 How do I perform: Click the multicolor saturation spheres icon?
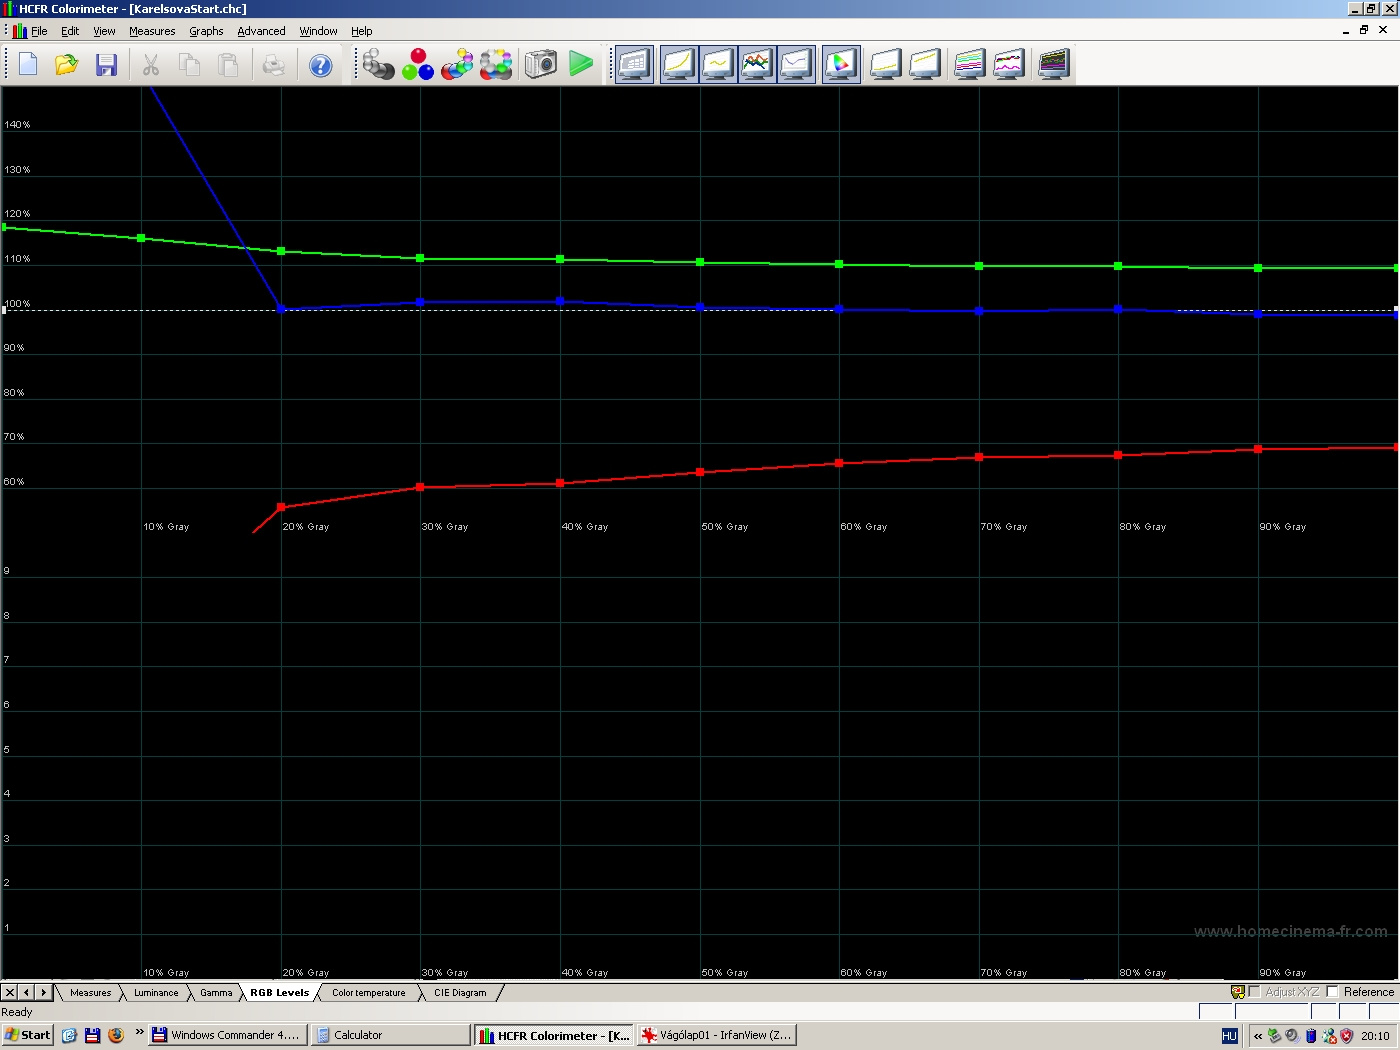496,65
